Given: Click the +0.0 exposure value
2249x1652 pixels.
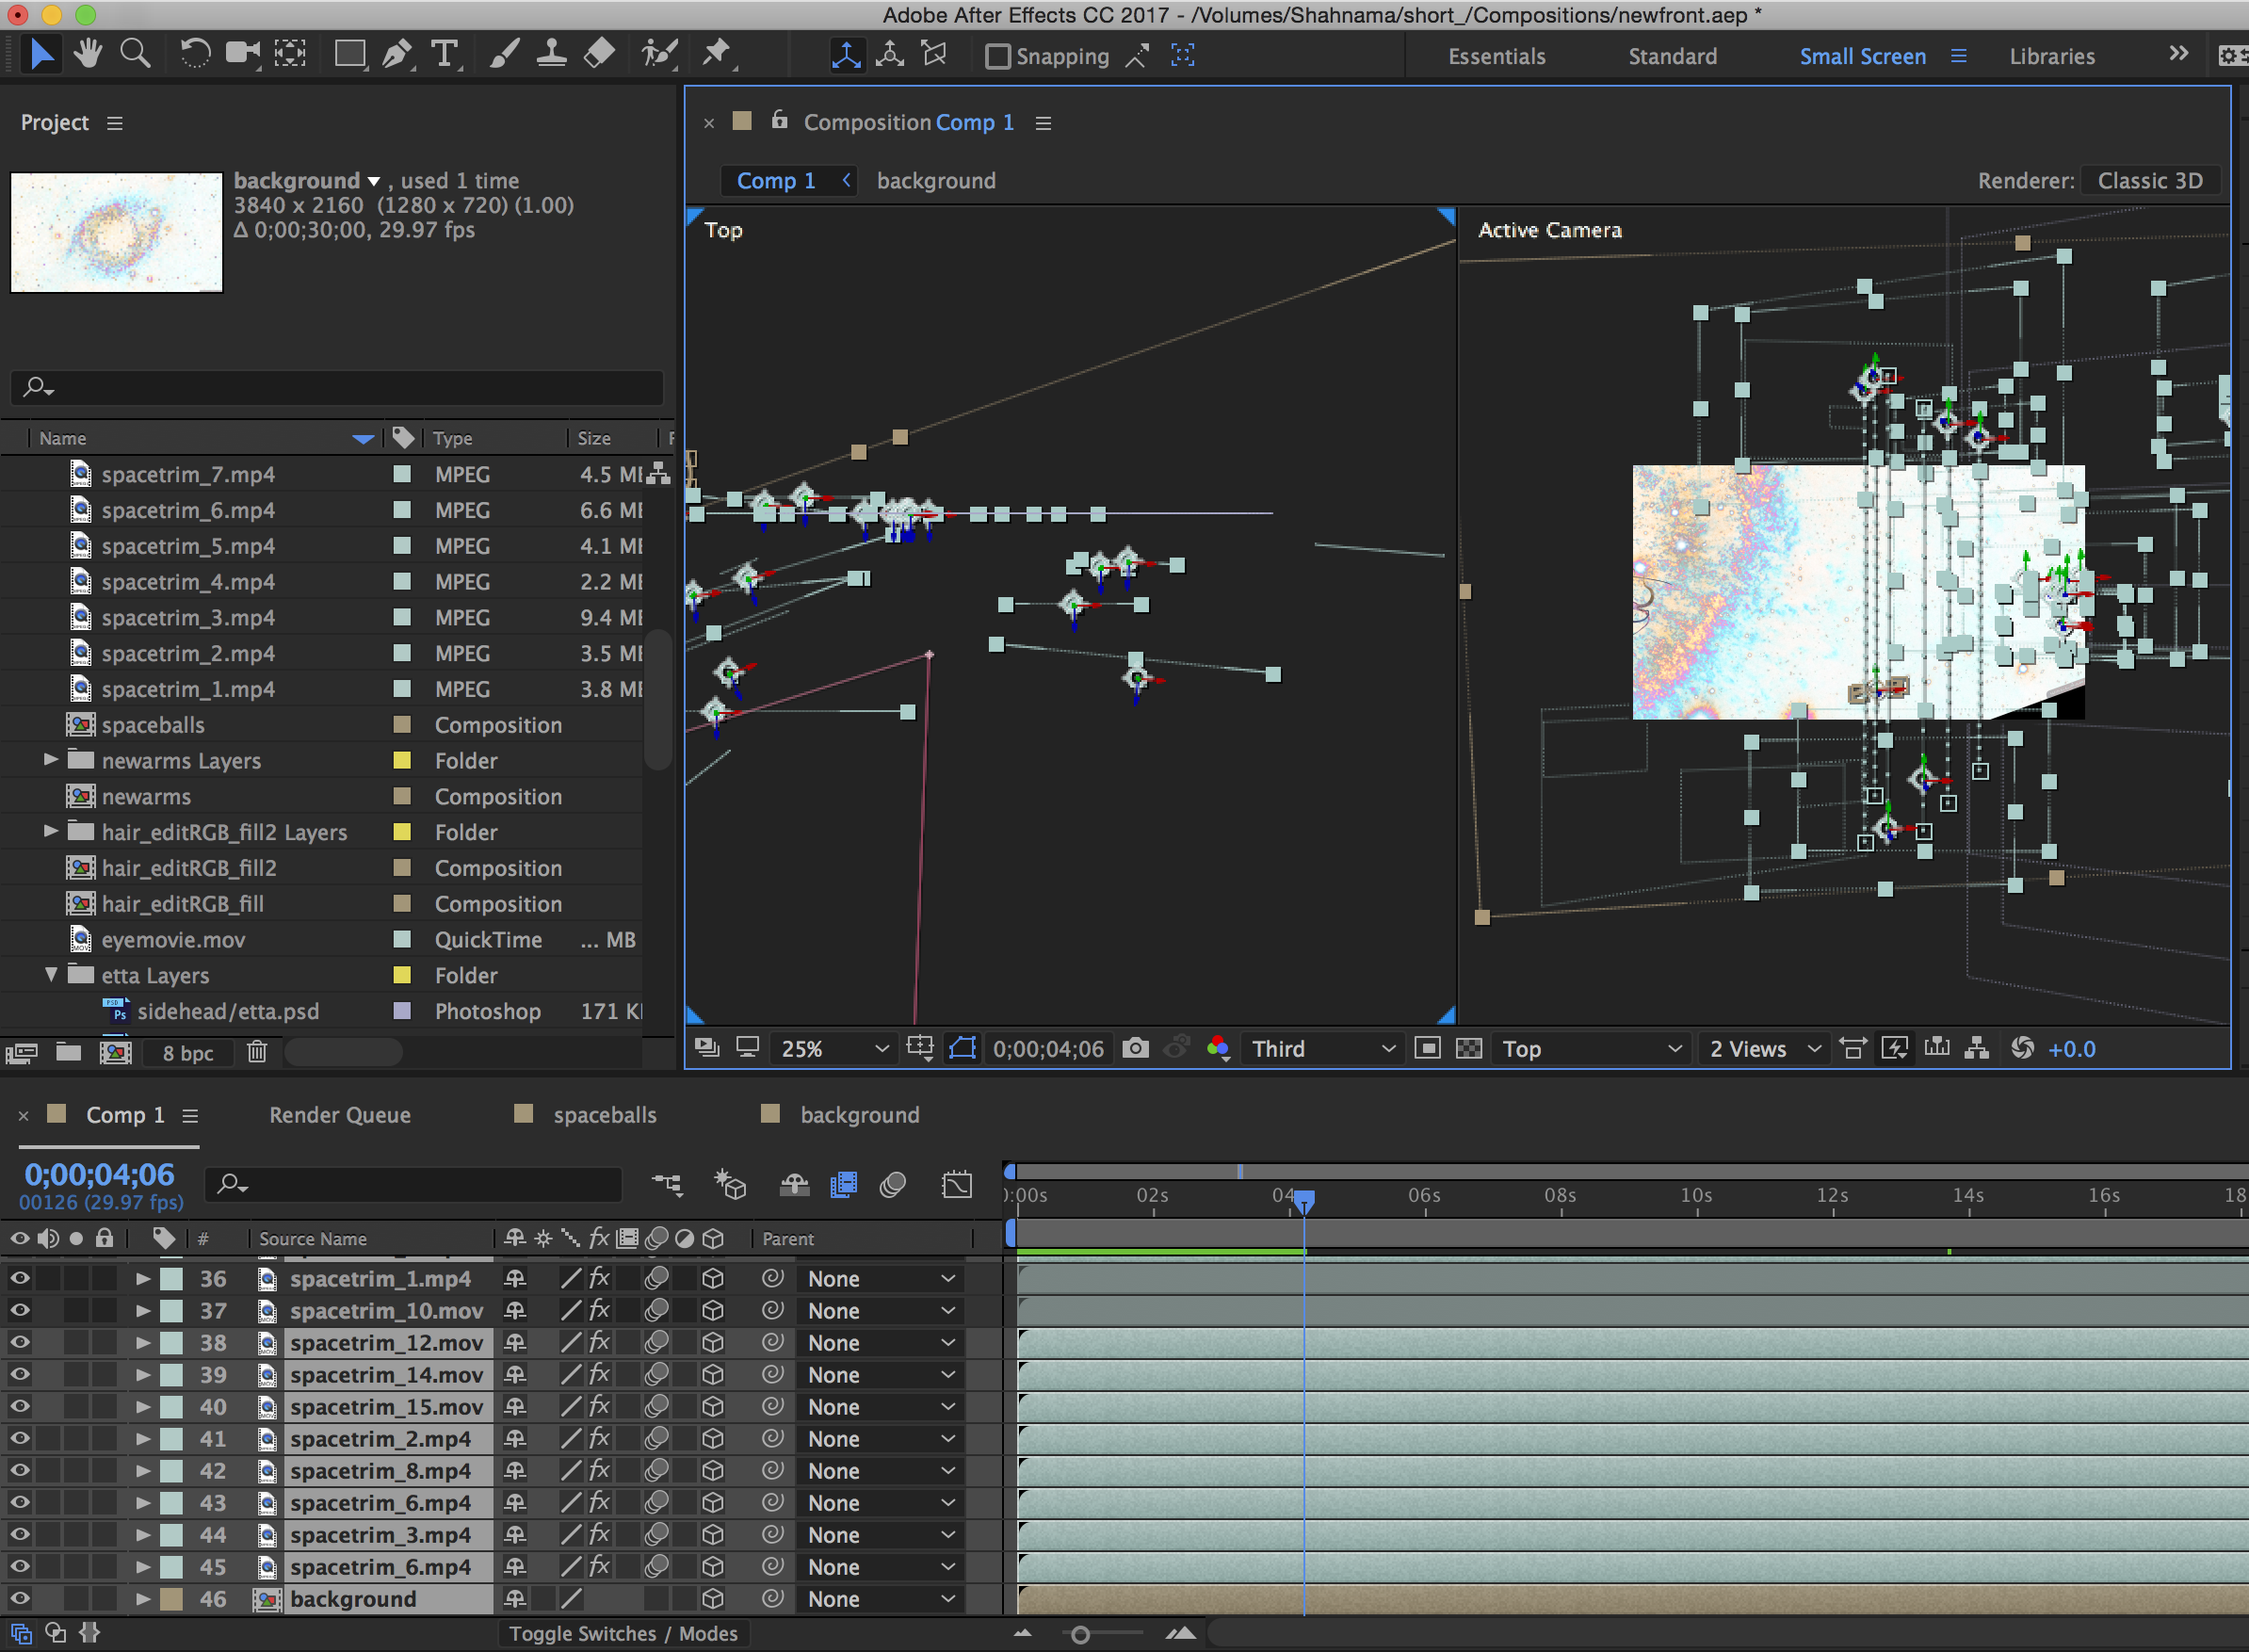Looking at the screenshot, I should 2072,1048.
